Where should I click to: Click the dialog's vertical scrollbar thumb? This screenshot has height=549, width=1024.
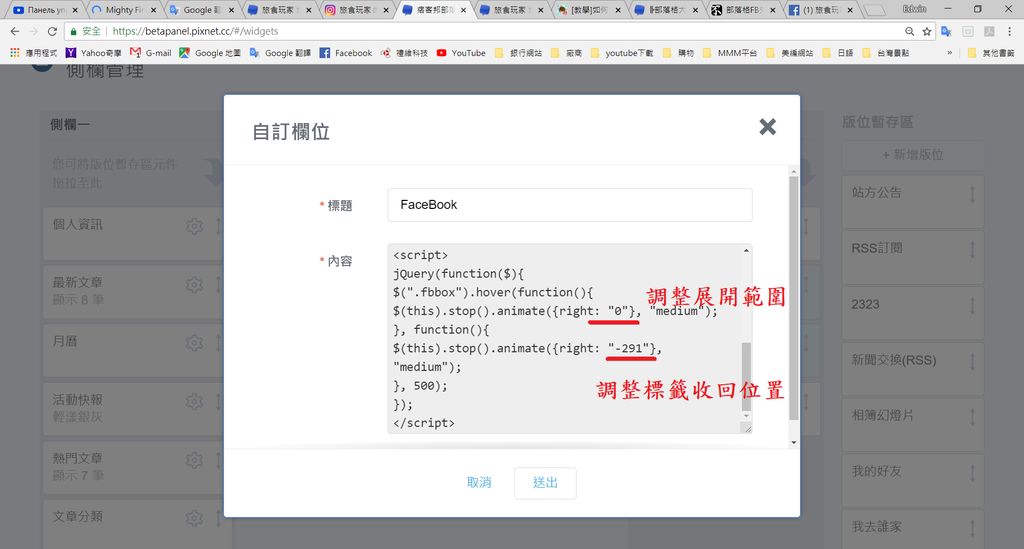click(793, 297)
